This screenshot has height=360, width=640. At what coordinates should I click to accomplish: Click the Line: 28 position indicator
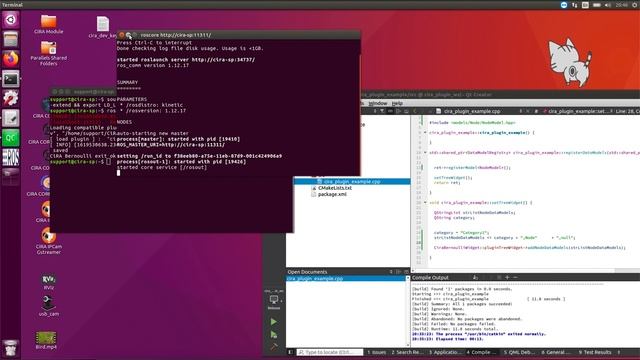(628, 111)
